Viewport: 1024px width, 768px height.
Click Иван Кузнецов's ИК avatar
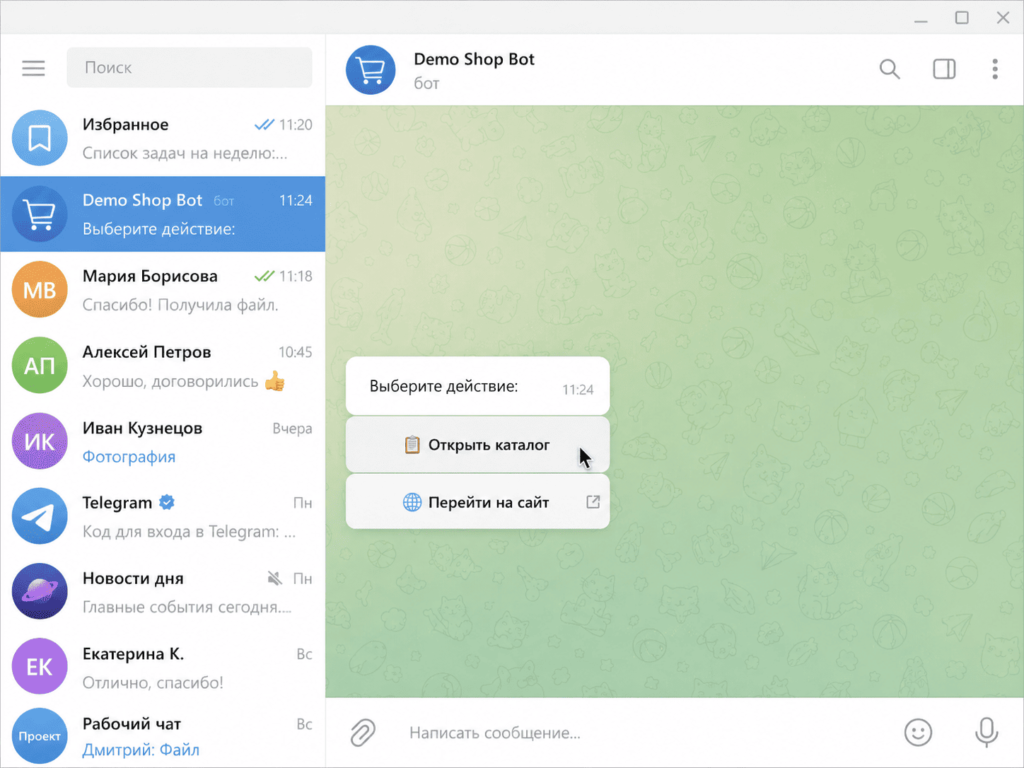pos(39,441)
